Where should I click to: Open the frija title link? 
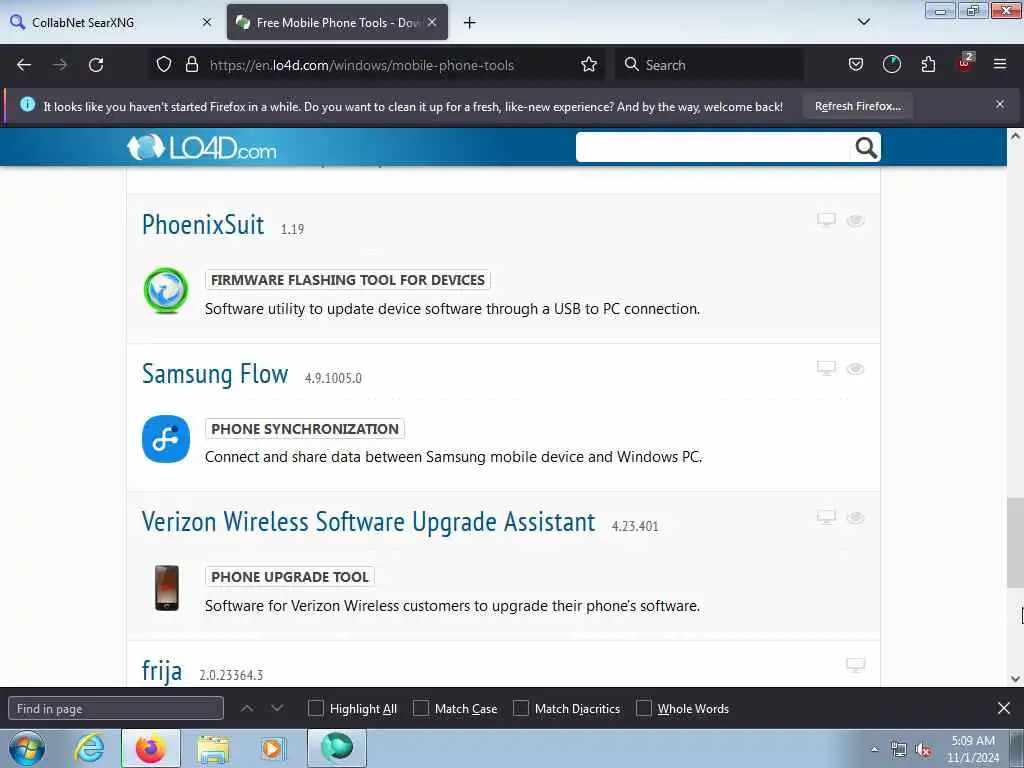click(x=162, y=671)
